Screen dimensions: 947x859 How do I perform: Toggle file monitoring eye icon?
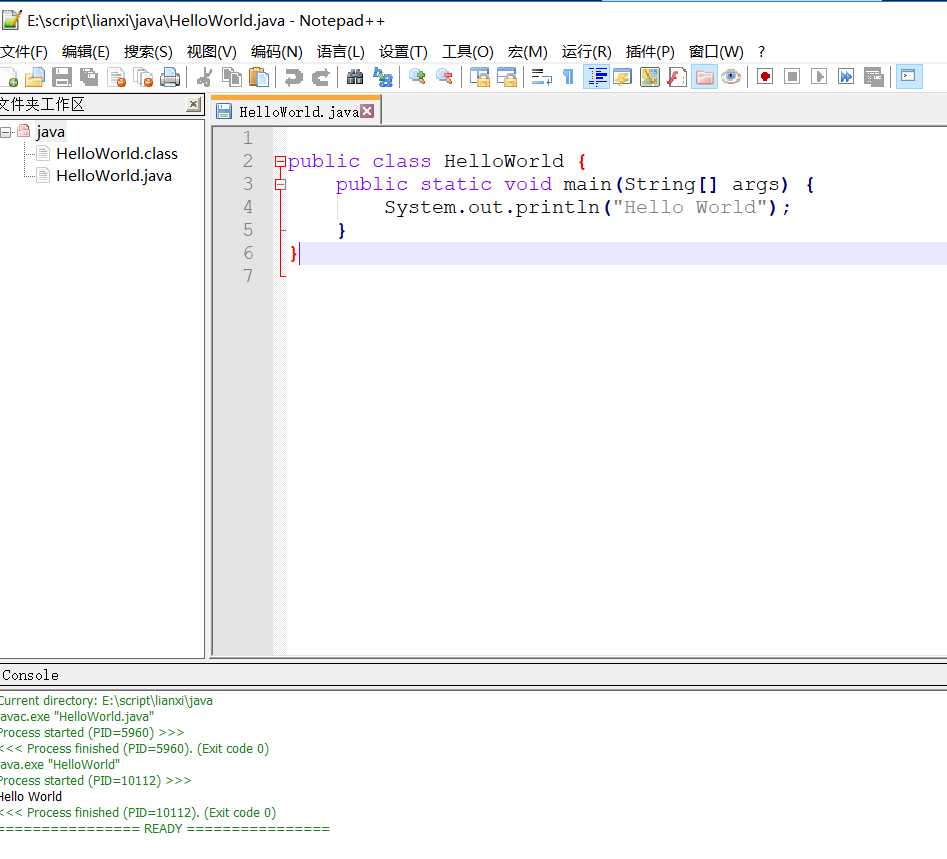[731, 77]
